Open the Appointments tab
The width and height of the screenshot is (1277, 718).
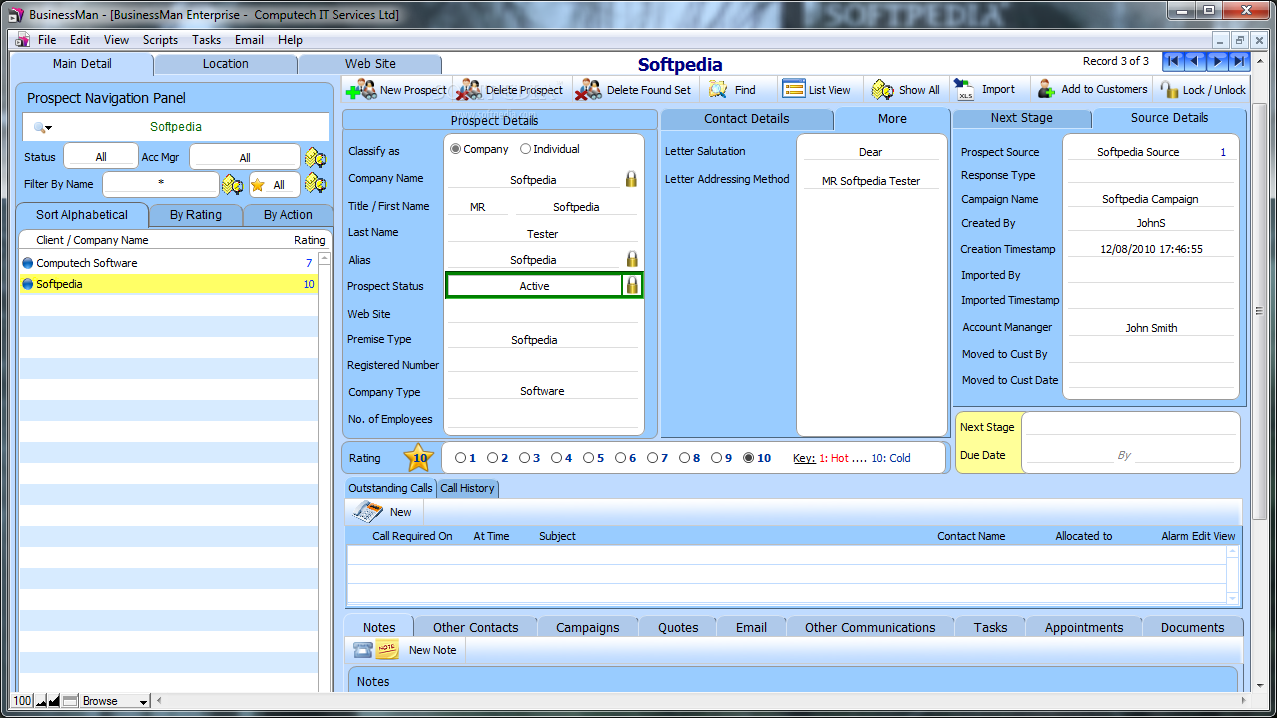1084,627
